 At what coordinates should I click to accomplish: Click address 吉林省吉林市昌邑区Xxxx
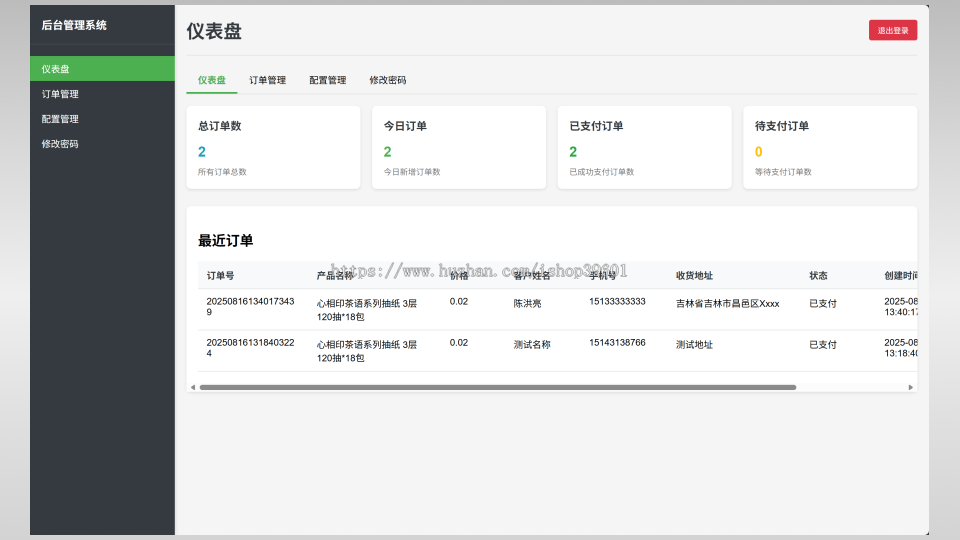click(x=727, y=304)
